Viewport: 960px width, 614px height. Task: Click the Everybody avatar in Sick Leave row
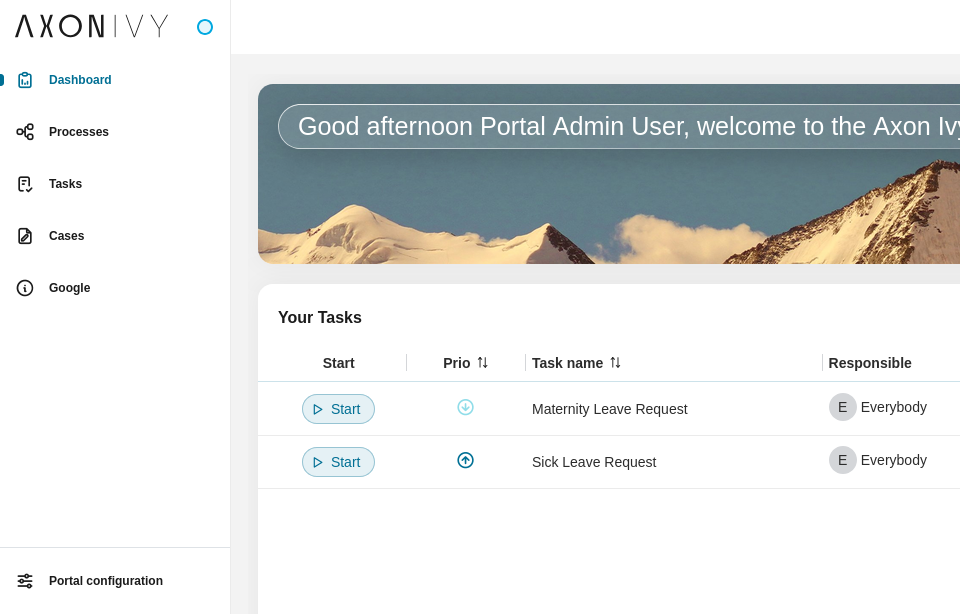[x=842, y=460]
